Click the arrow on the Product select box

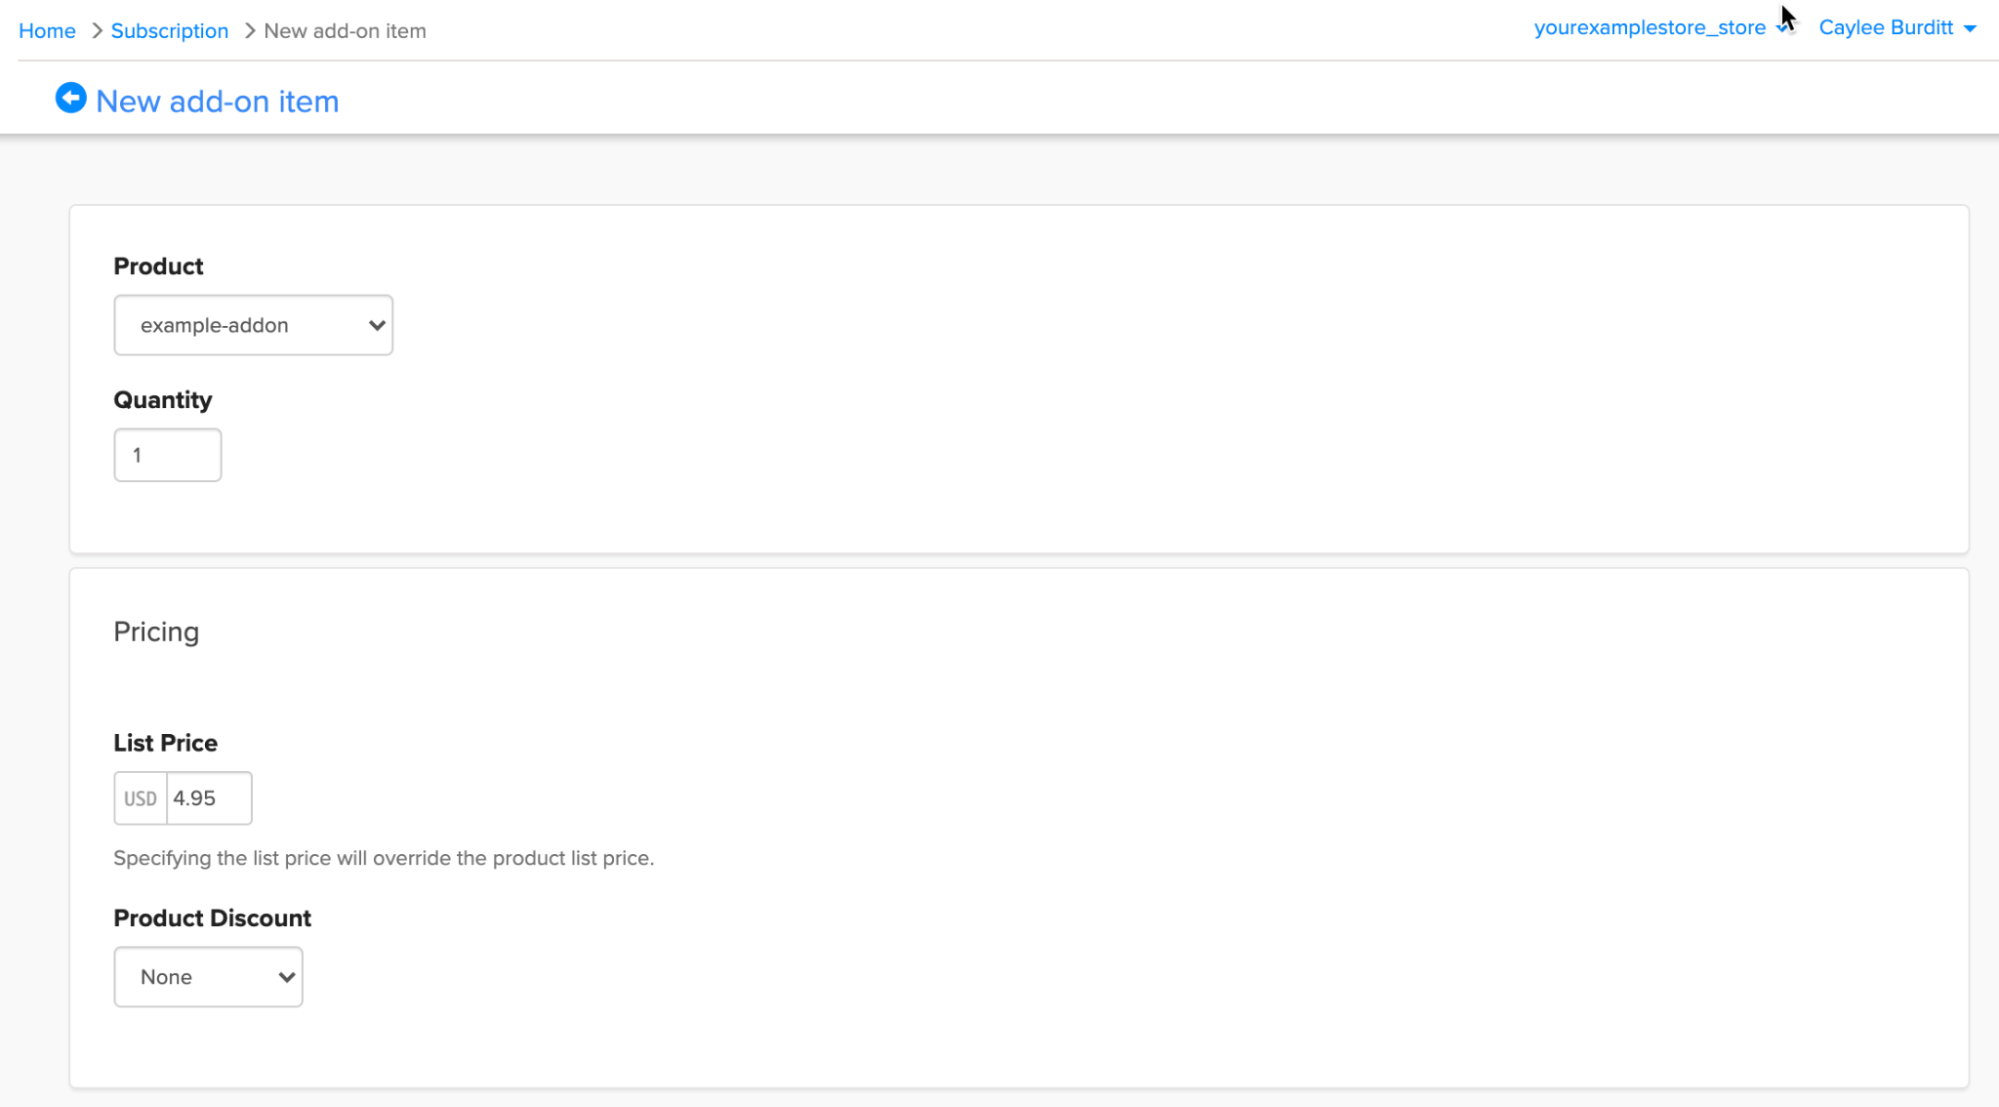click(x=376, y=325)
